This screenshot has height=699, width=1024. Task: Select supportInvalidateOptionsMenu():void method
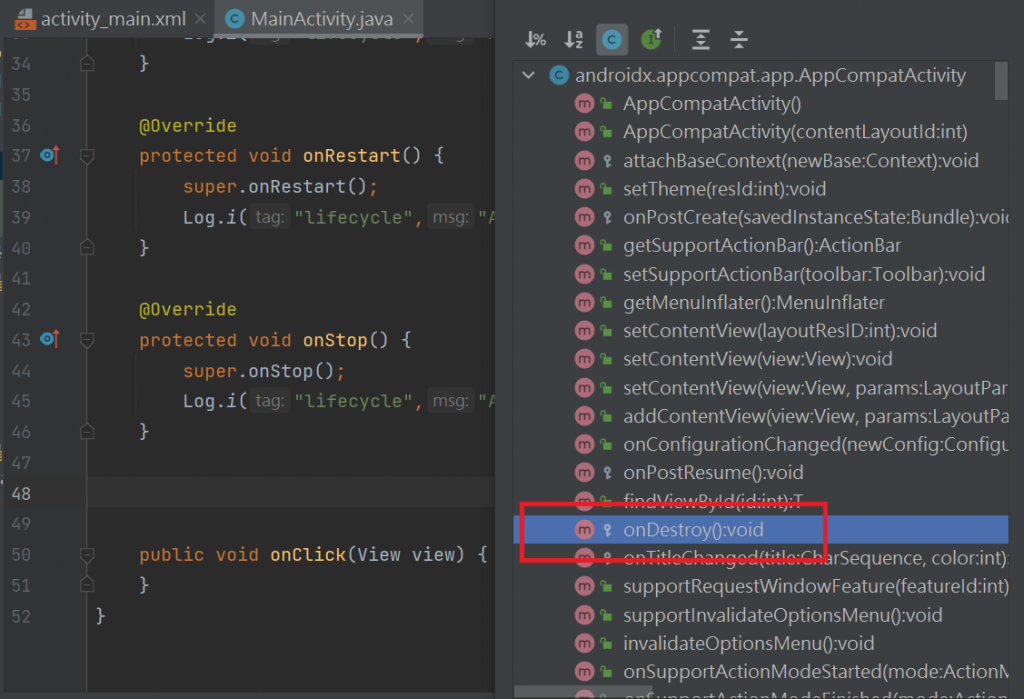click(x=782, y=615)
